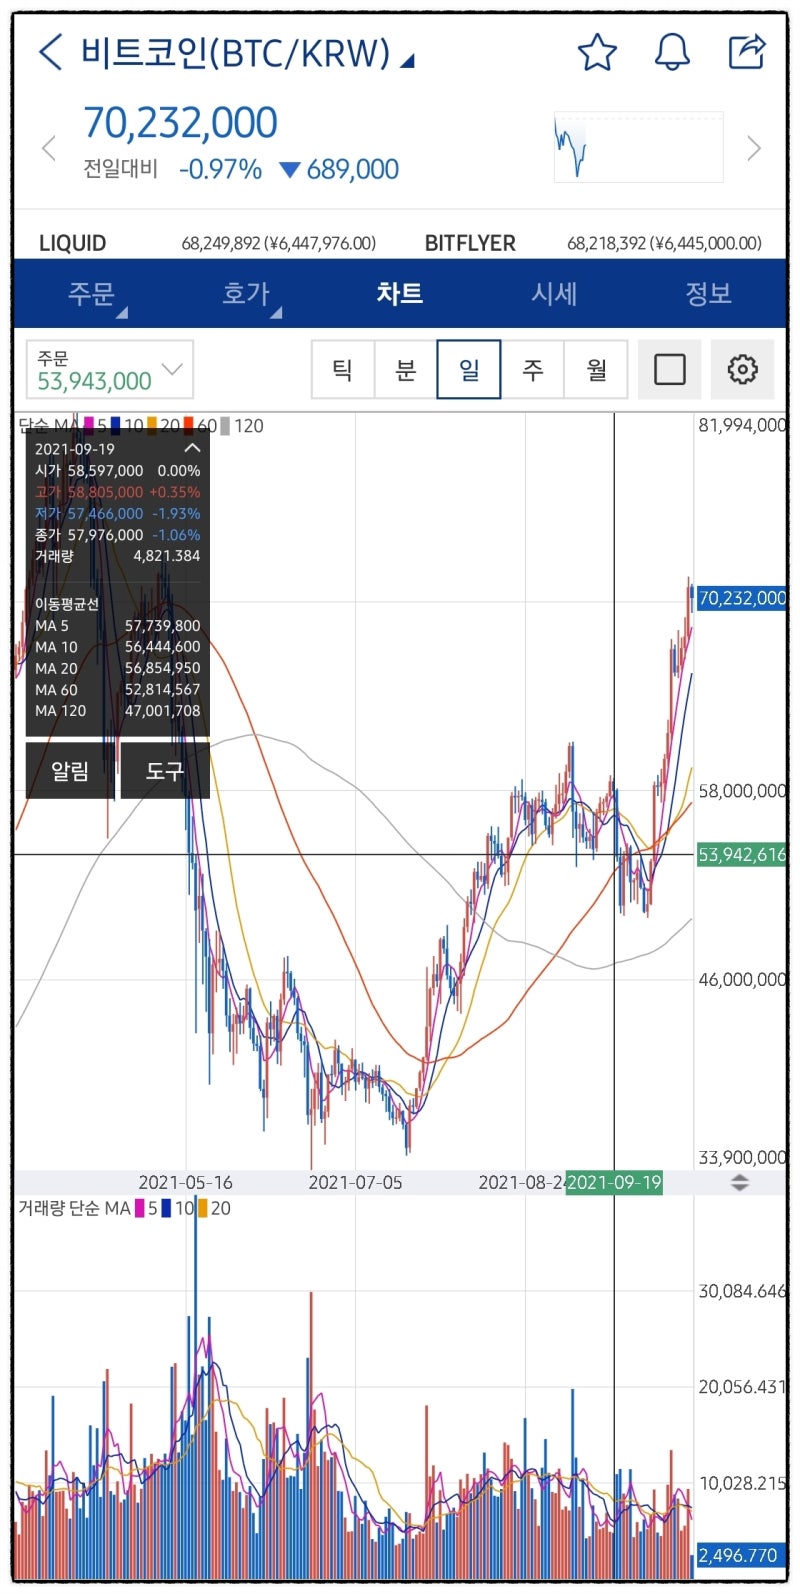Screen dimensions: 800x1594
Task: Go to next coin right chevron
Action: pos(754,149)
